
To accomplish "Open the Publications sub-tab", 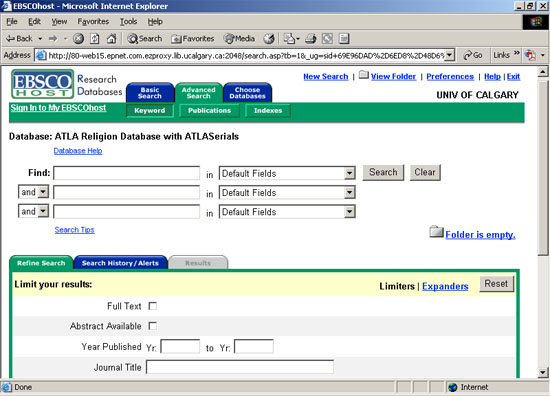I will click(x=209, y=110).
